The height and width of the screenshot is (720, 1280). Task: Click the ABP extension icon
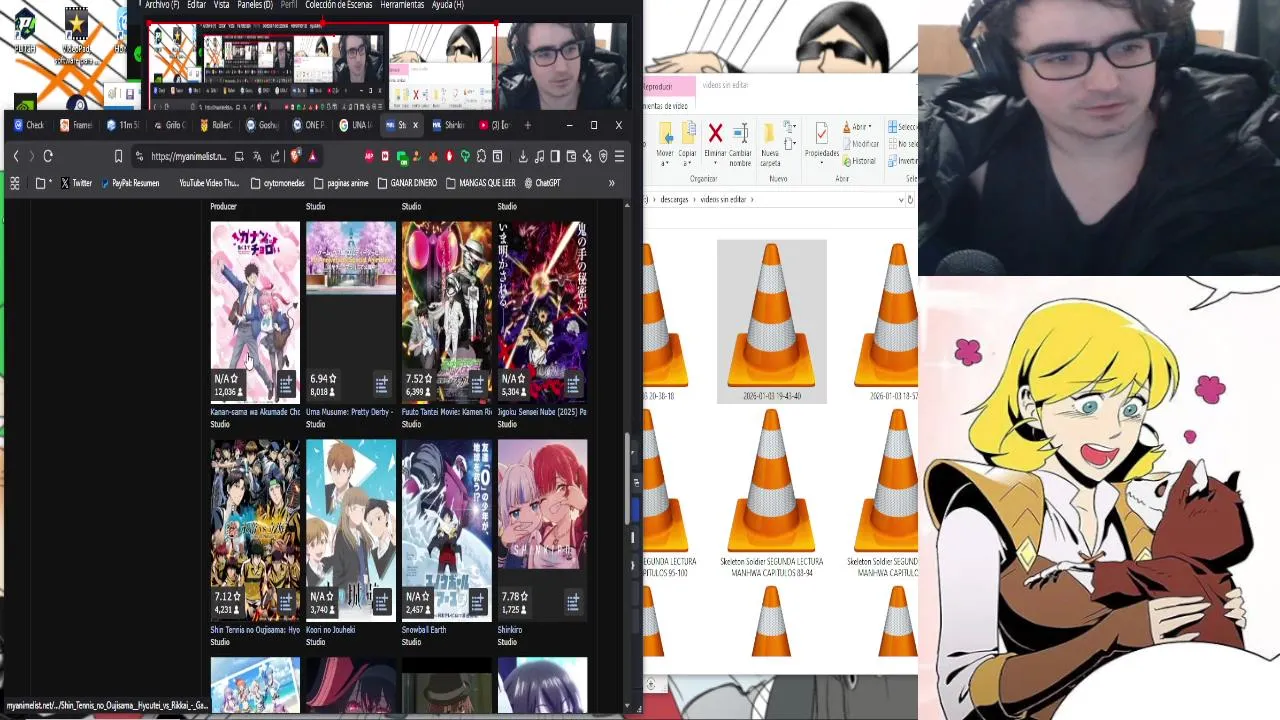[369, 156]
